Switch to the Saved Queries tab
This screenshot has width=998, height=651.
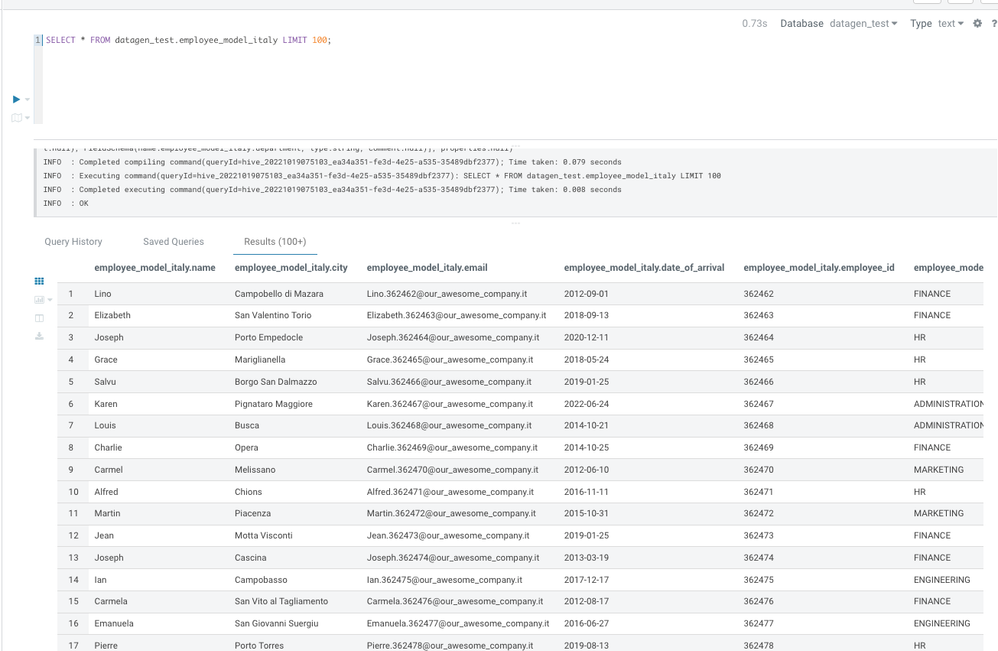coord(173,242)
